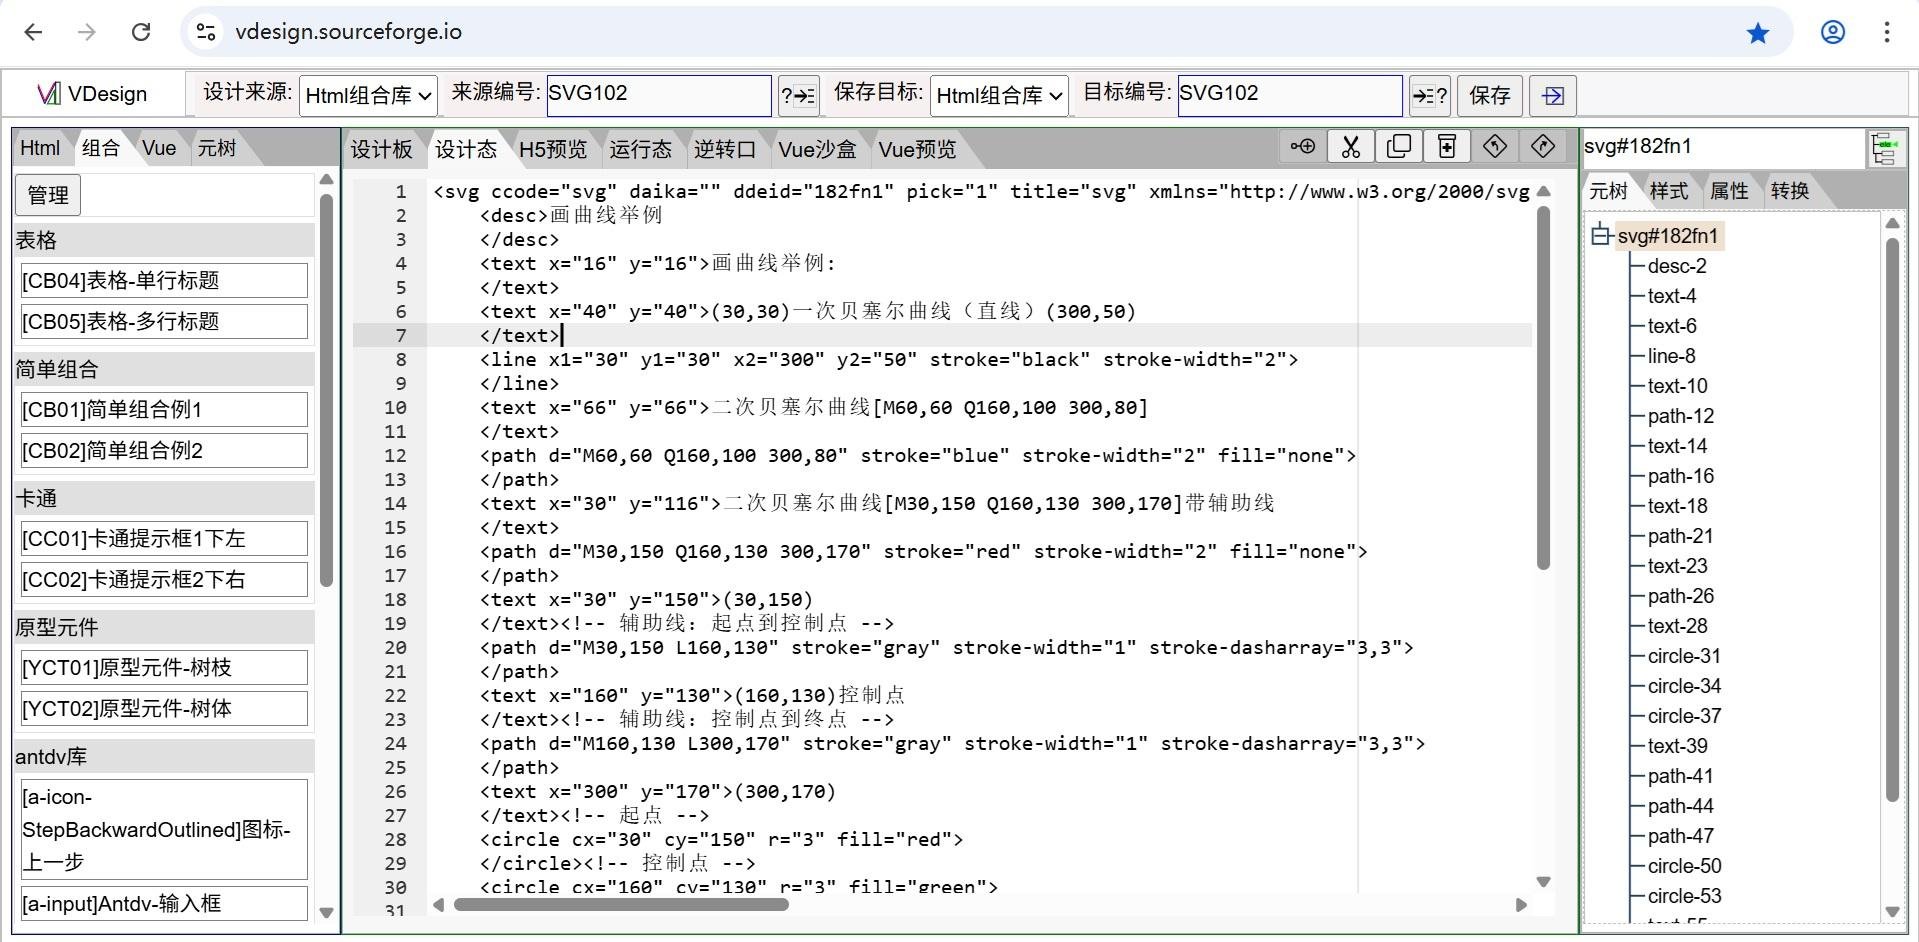Click the redo diamond icon
Image resolution: width=1919 pixels, height=942 pixels.
coord(1542,147)
